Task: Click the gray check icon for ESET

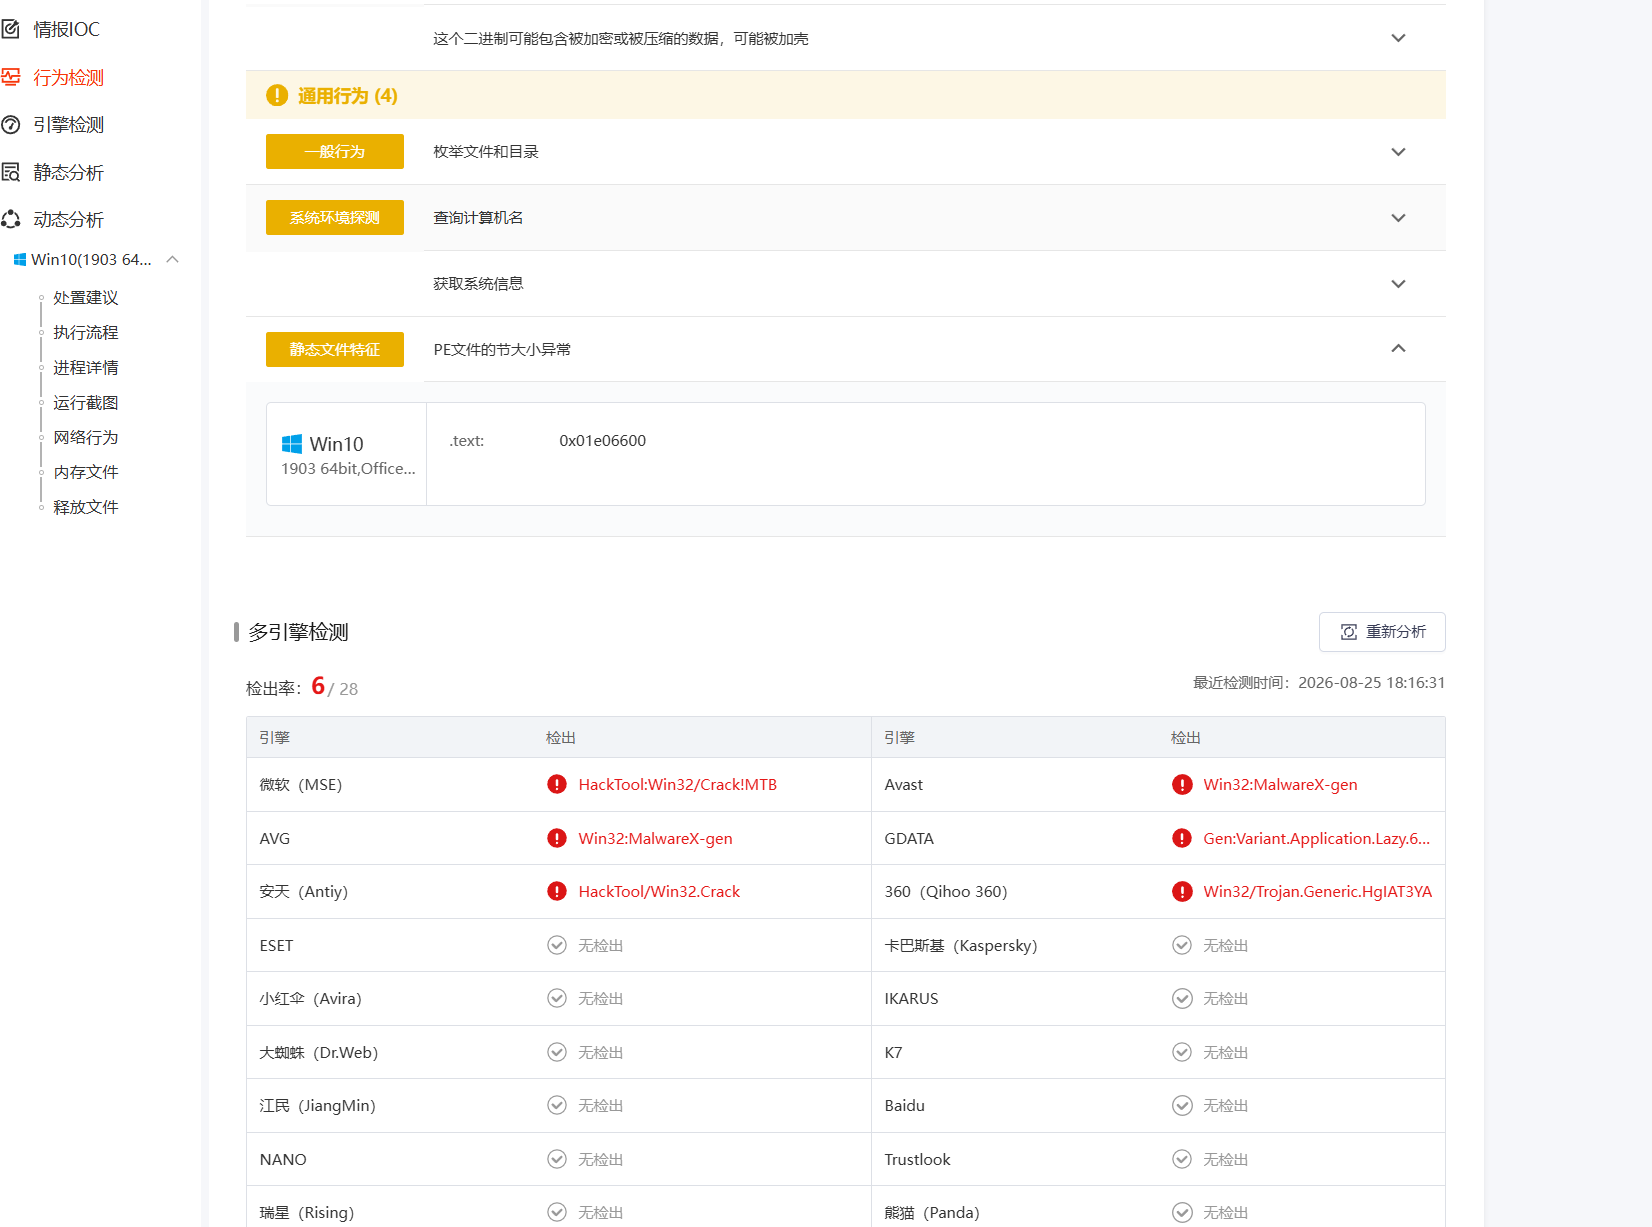Action: 557,945
